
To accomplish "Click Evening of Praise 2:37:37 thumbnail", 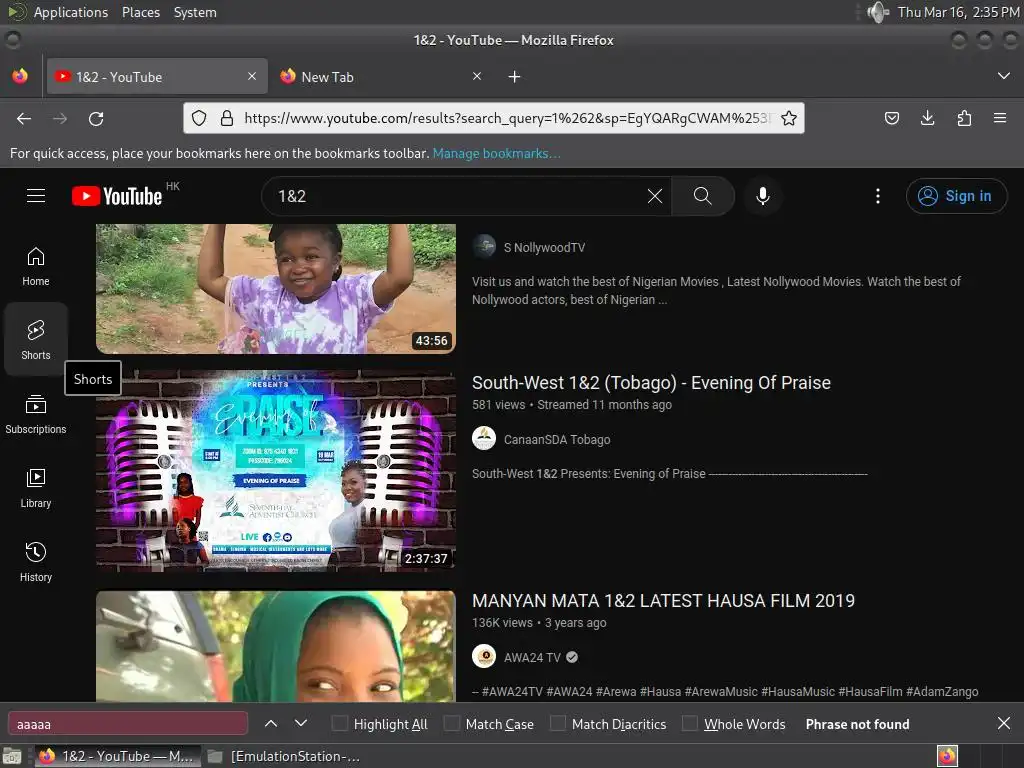I will coord(276,471).
